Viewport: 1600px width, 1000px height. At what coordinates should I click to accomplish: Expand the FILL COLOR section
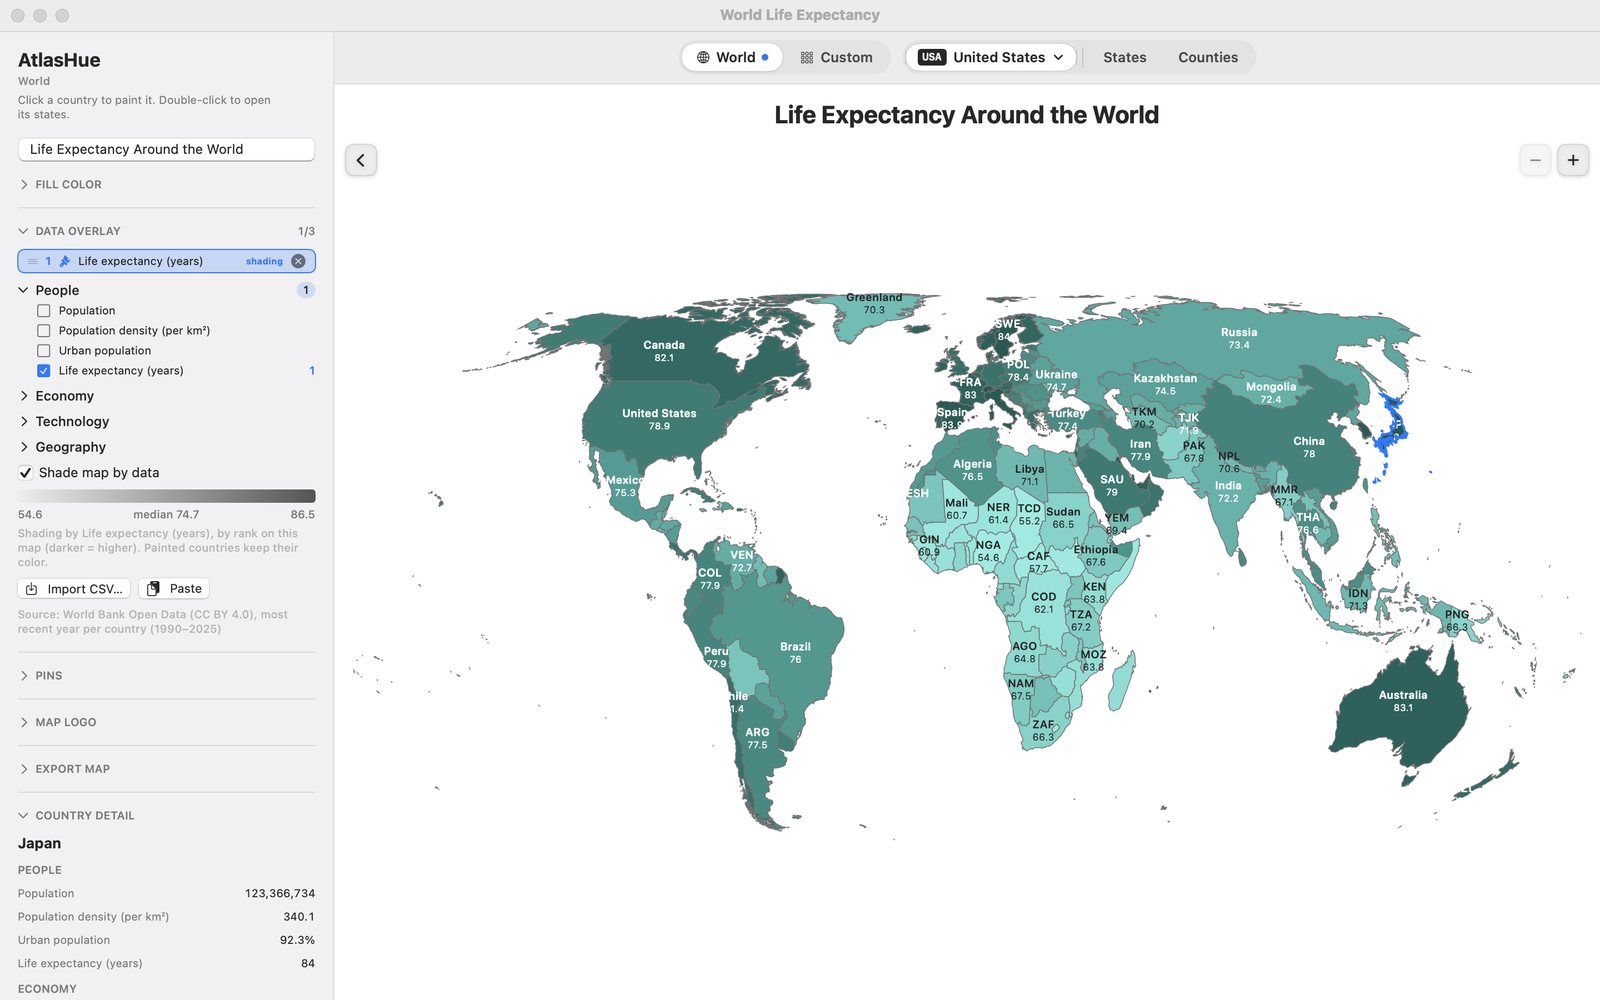60,185
